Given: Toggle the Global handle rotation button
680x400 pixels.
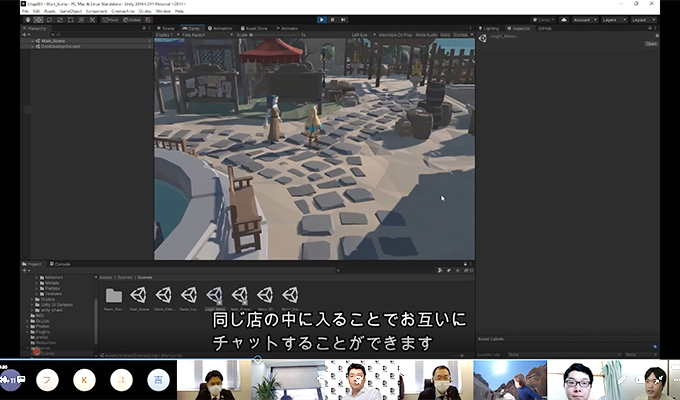Looking at the screenshot, I should tap(132, 20).
